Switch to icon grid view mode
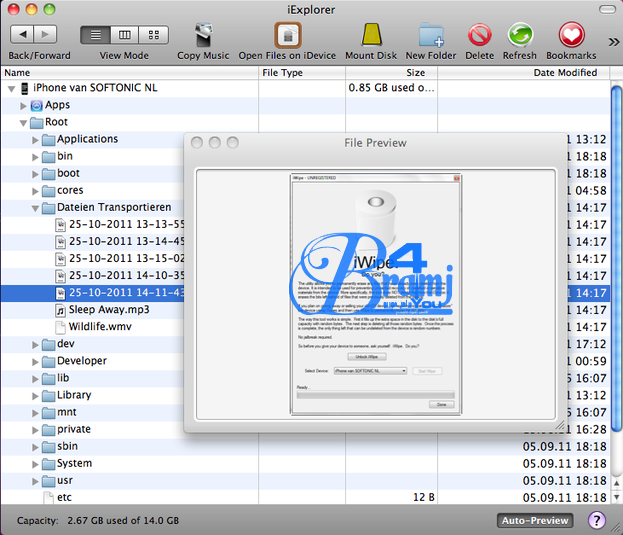This screenshot has width=623, height=535. tap(153, 35)
